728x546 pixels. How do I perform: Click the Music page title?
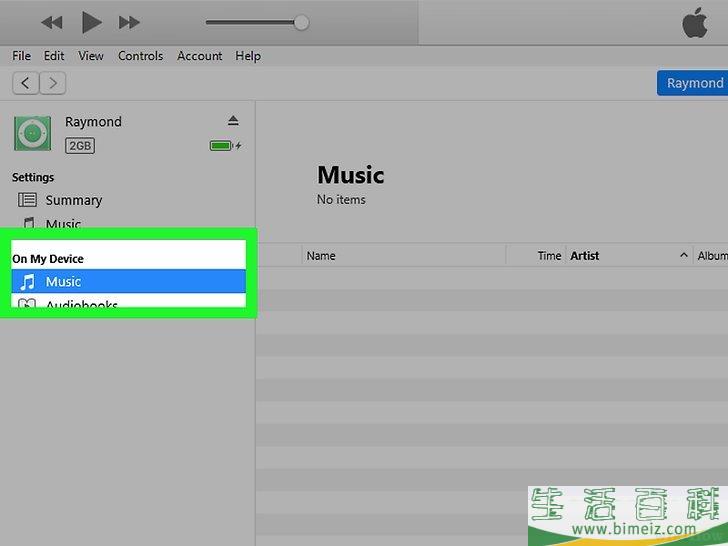(x=351, y=175)
